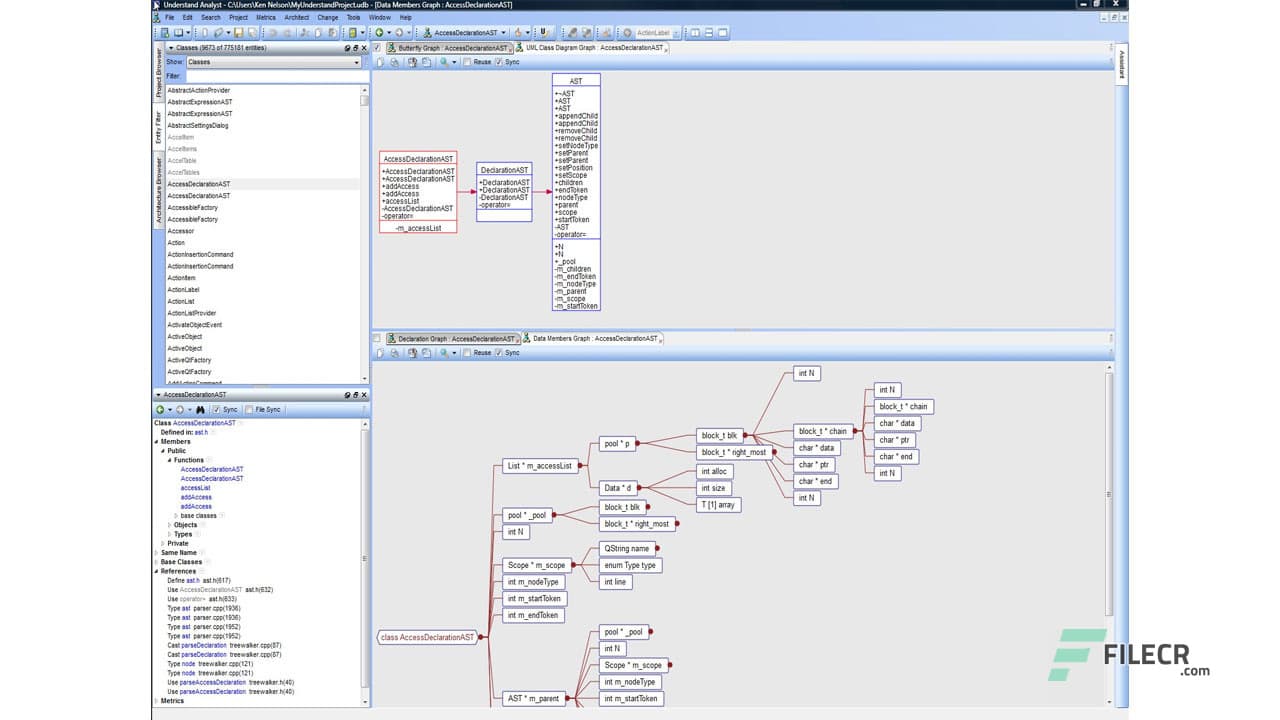Disable Sync in the Data Members Graph toolbar
Image resolution: width=1280 pixels, height=720 pixels.
click(498, 352)
